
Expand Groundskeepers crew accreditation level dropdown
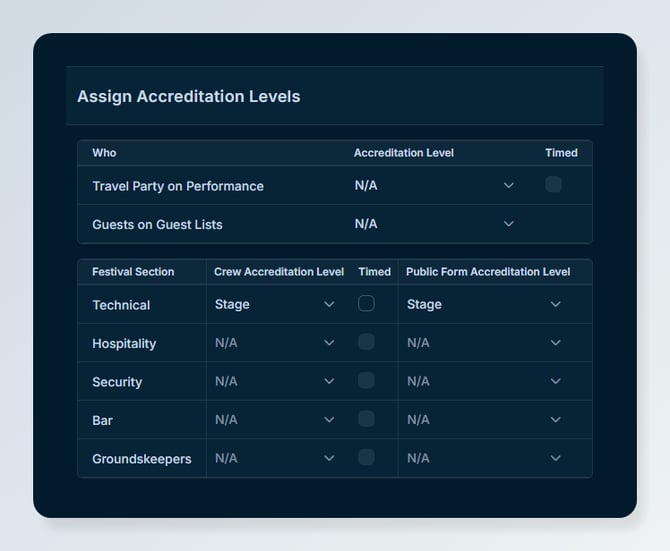click(275, 458)
